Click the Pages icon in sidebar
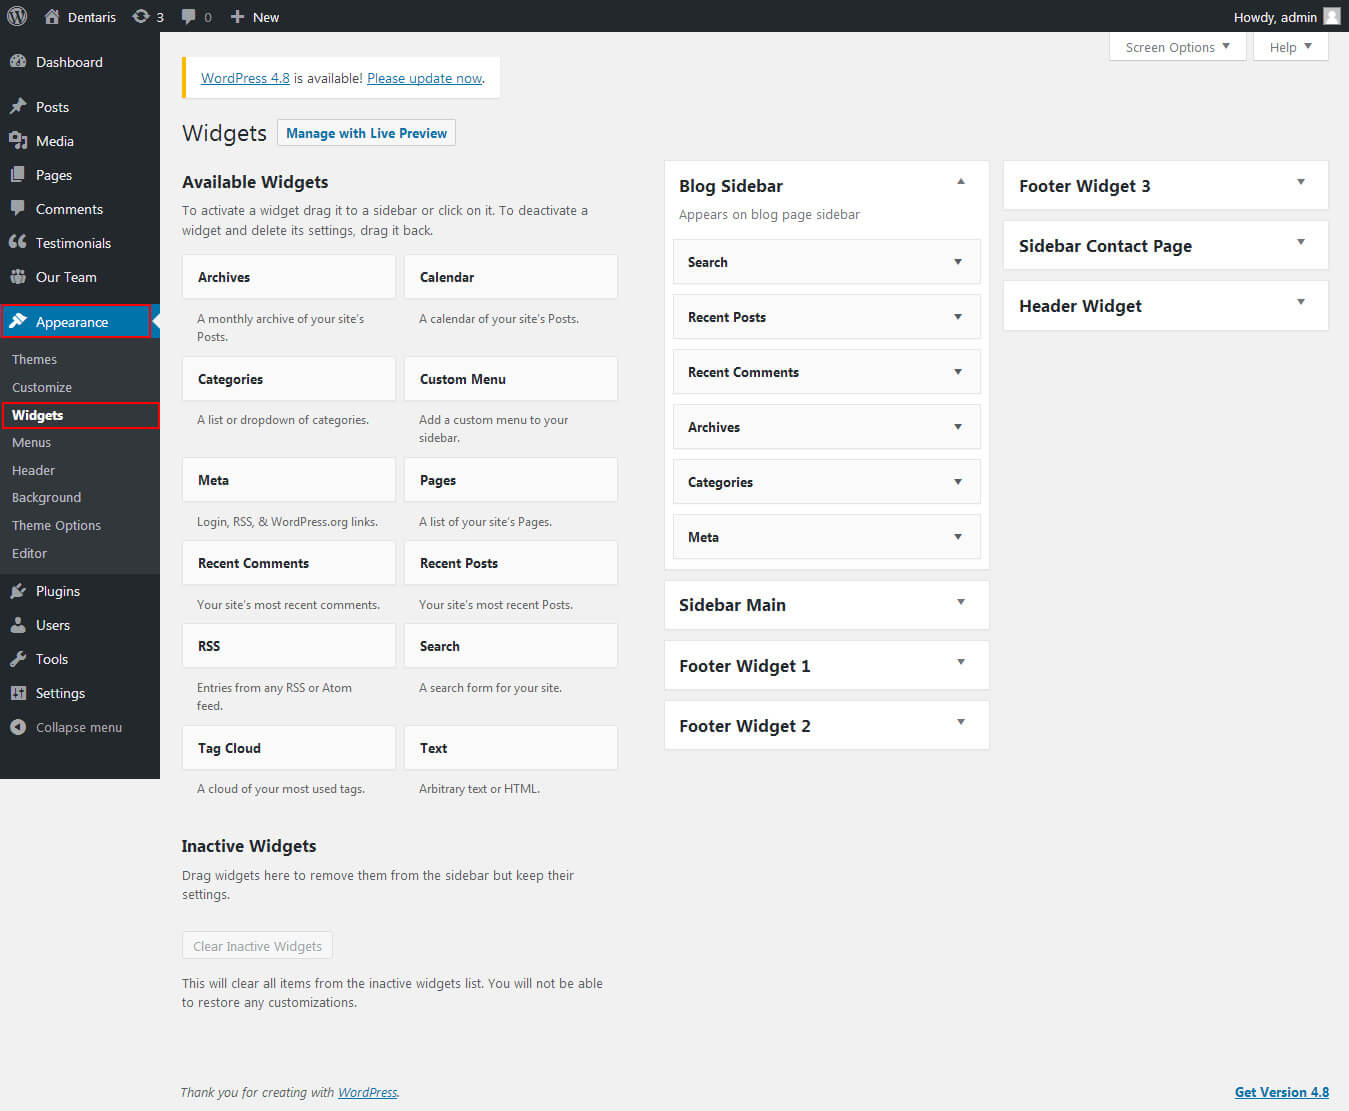Screen dimensions: 1349x1111 18,174
